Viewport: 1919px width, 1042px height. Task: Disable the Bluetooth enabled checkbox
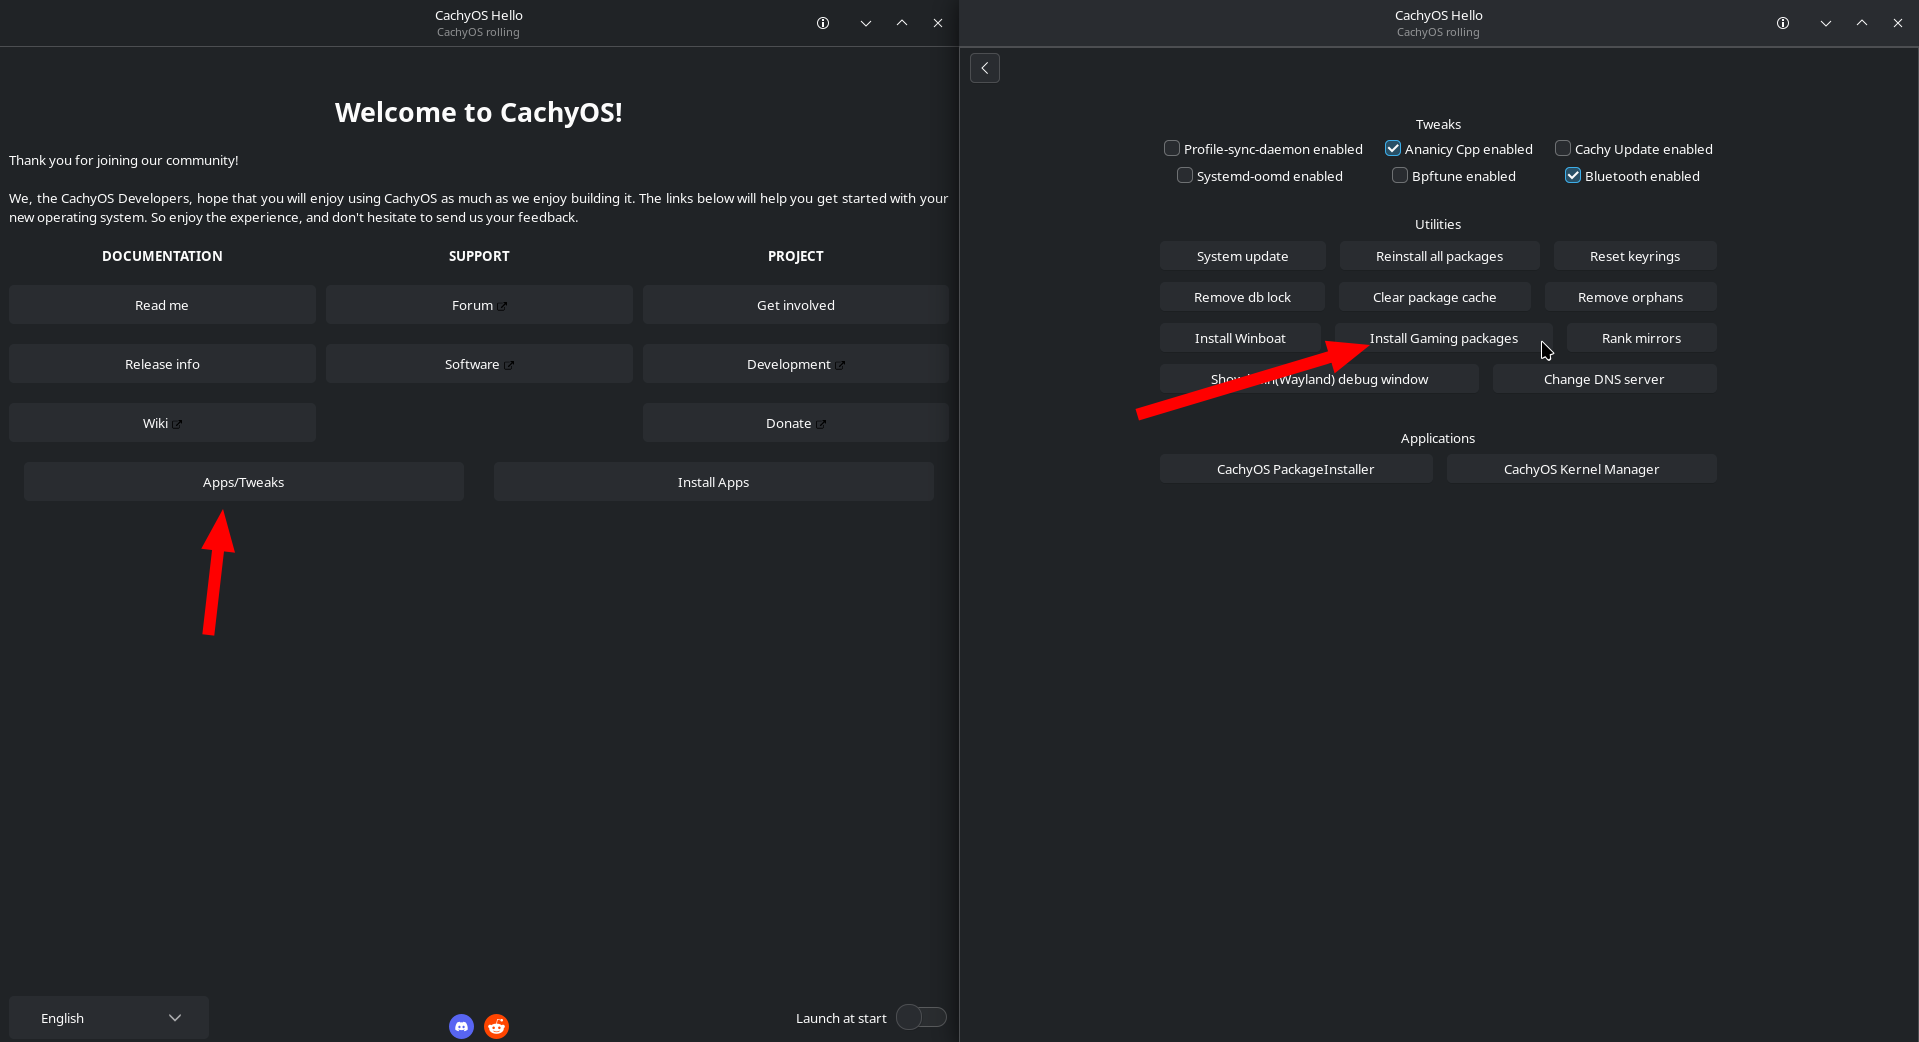click(x=1573, y=176)
